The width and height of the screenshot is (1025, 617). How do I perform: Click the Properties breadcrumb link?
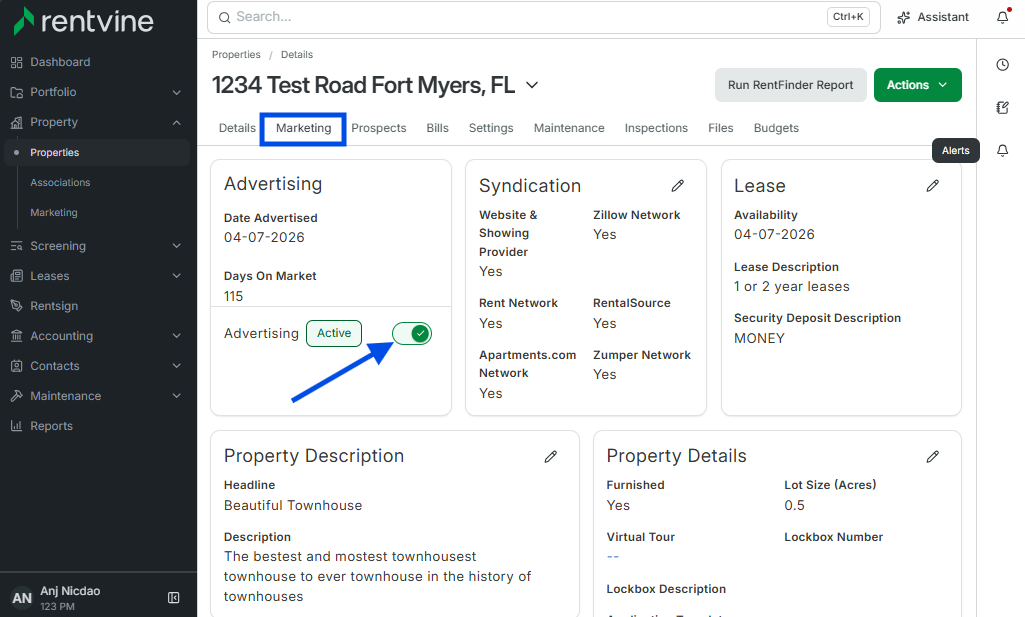236,55
